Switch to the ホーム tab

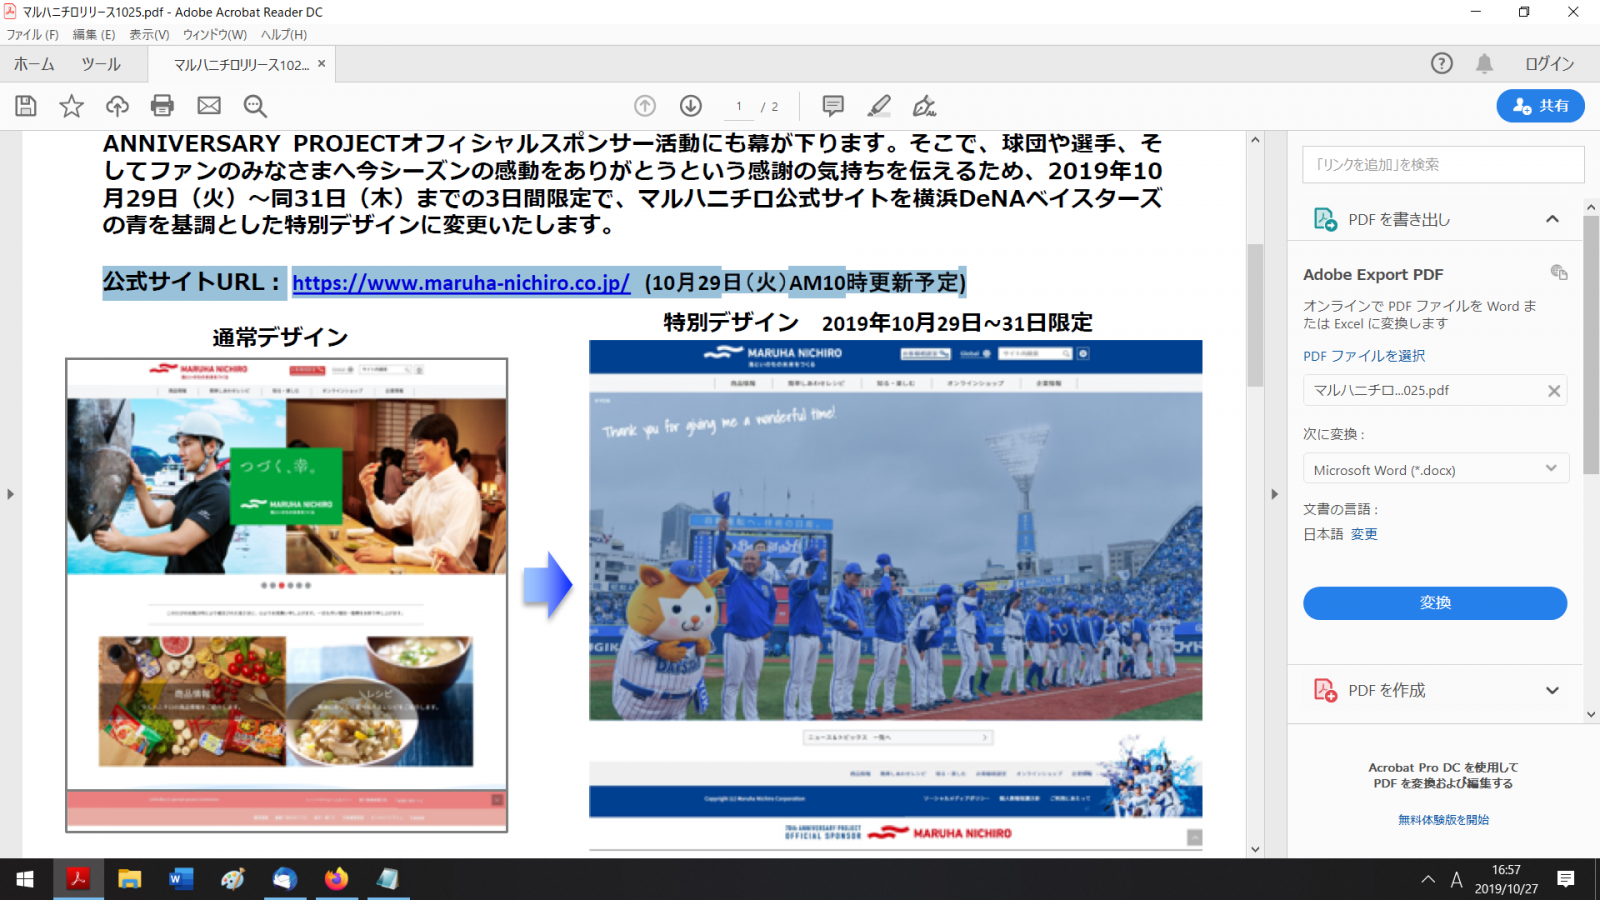click(34, 64)
